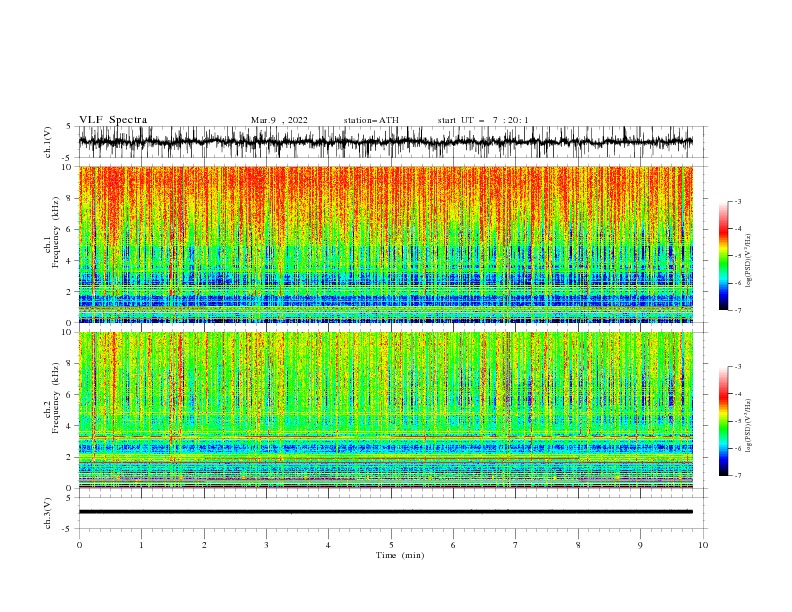
Task: Click time axis tick label "0"
Action: tap(79, 545)
